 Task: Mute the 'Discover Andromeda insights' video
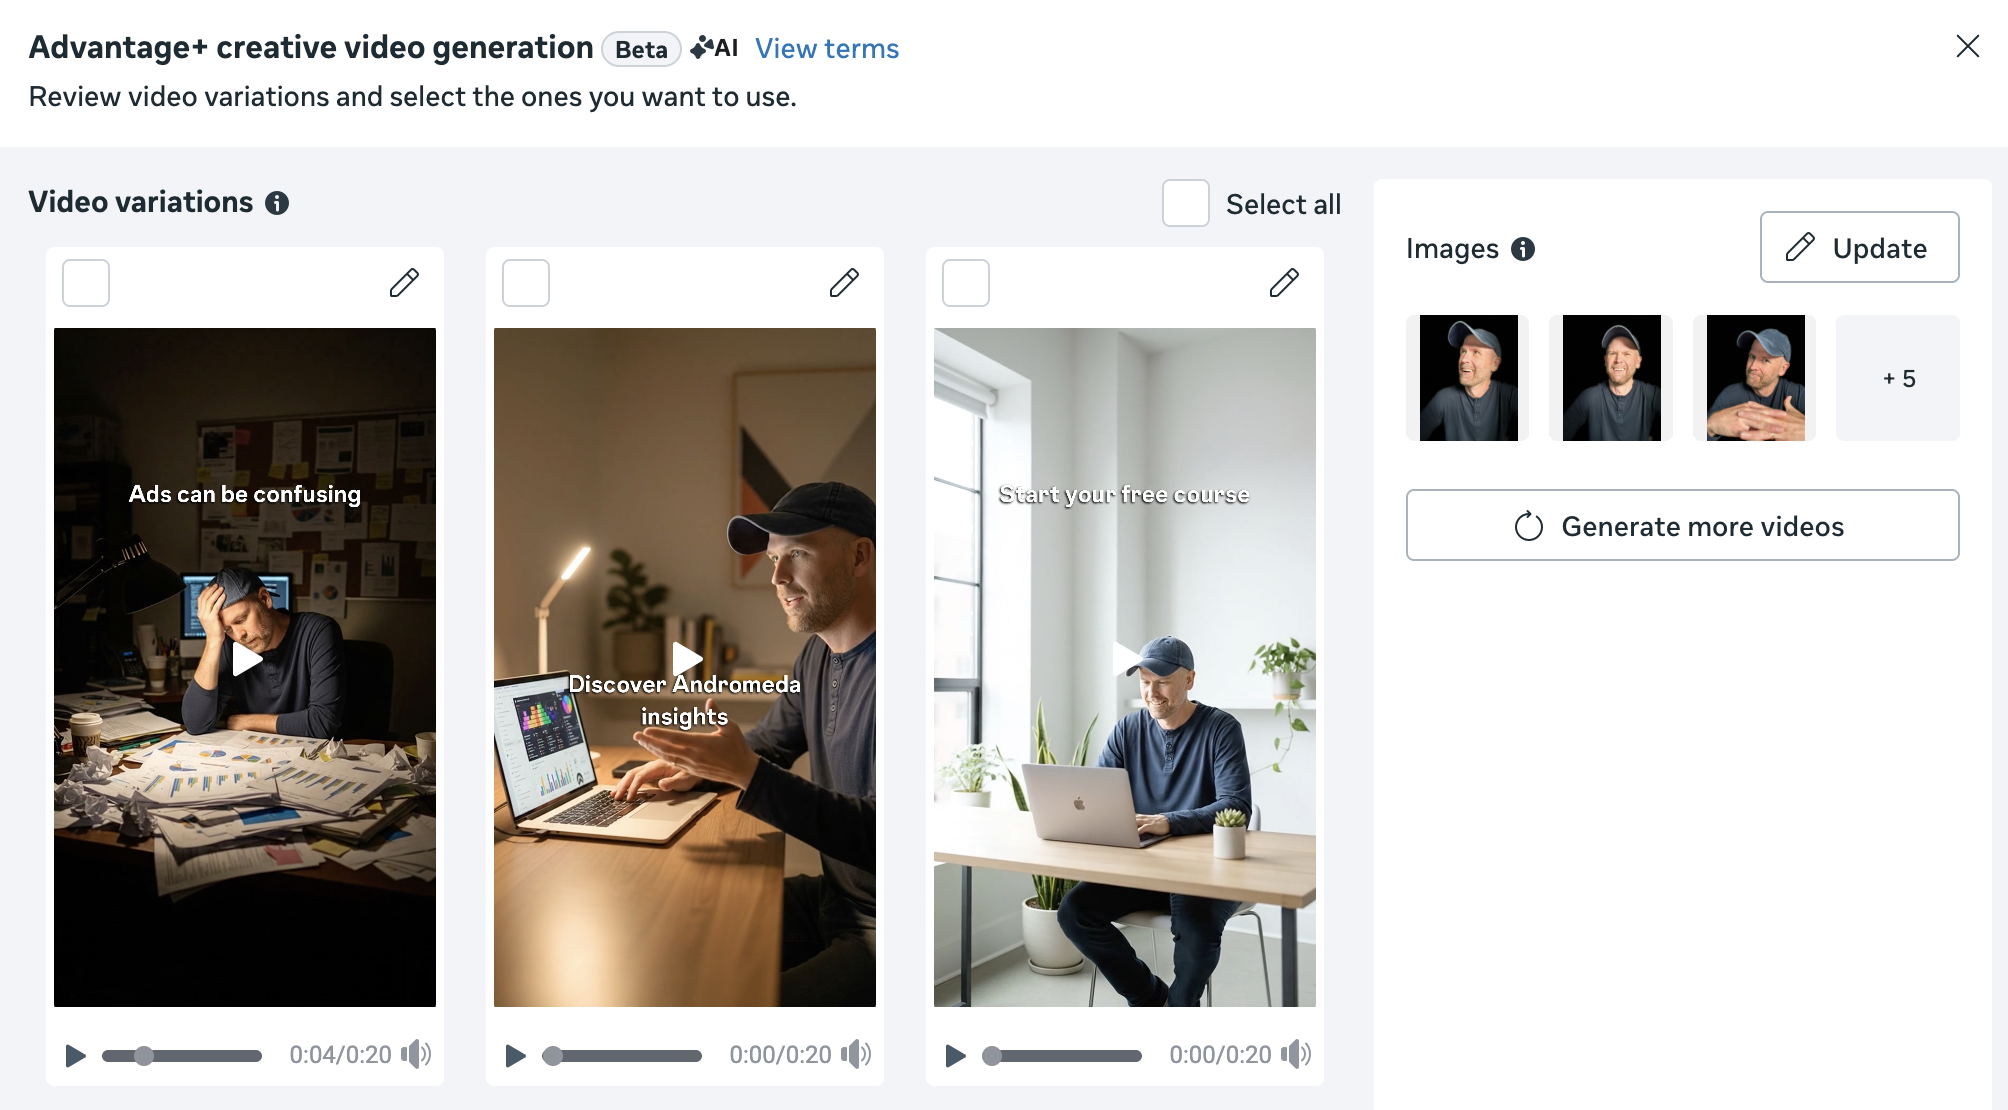point(855,1054)
